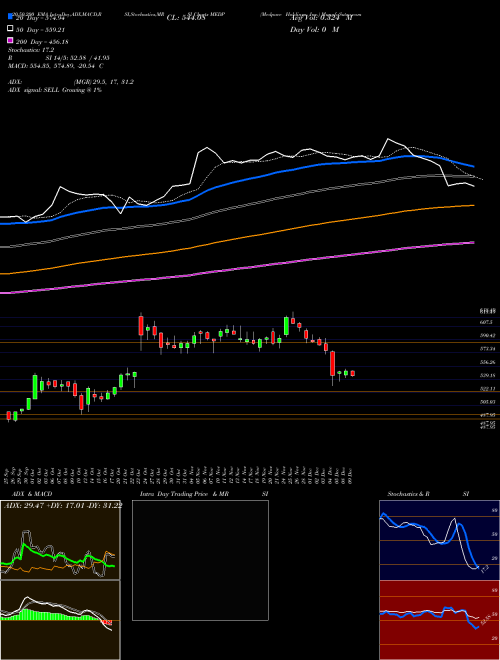Open the MACD histogram panel
The image size is (500, 660).
tap(60, 620)
